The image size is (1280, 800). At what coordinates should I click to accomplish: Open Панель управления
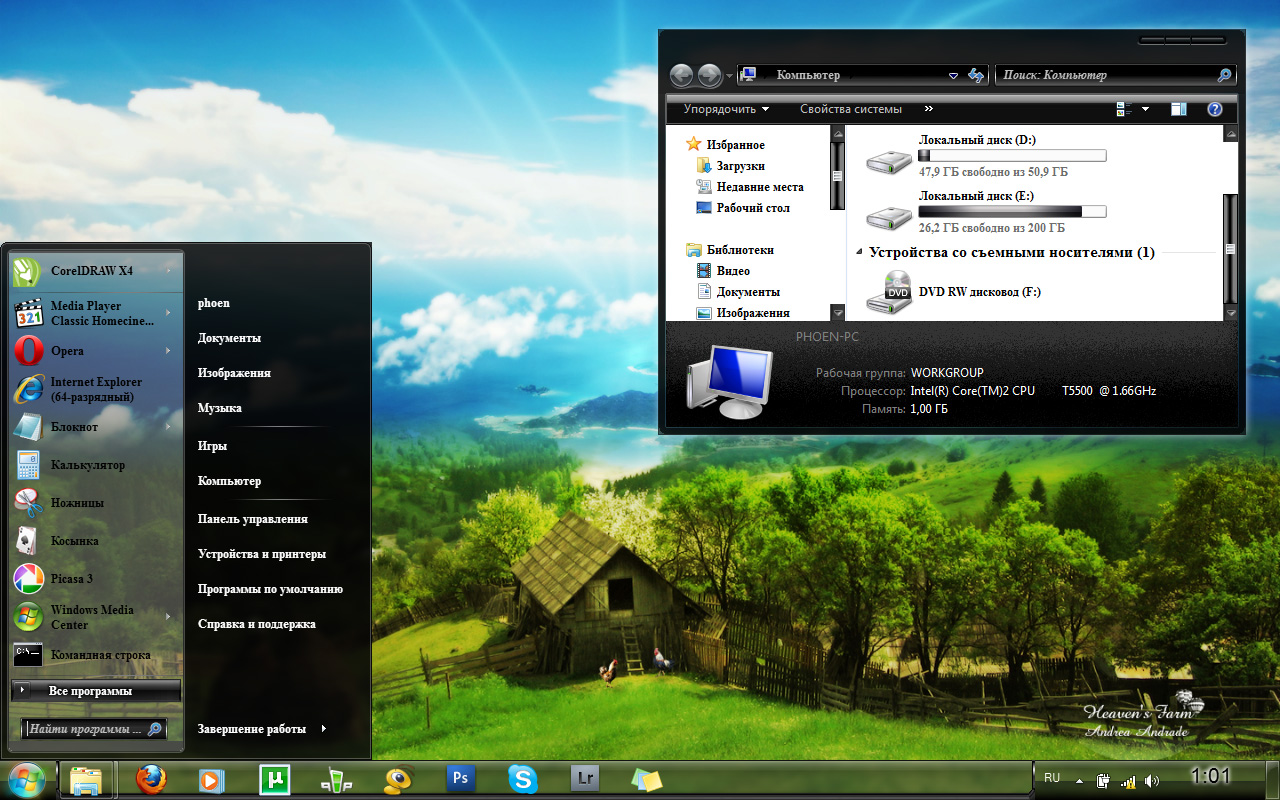click(x=252, y=519)
